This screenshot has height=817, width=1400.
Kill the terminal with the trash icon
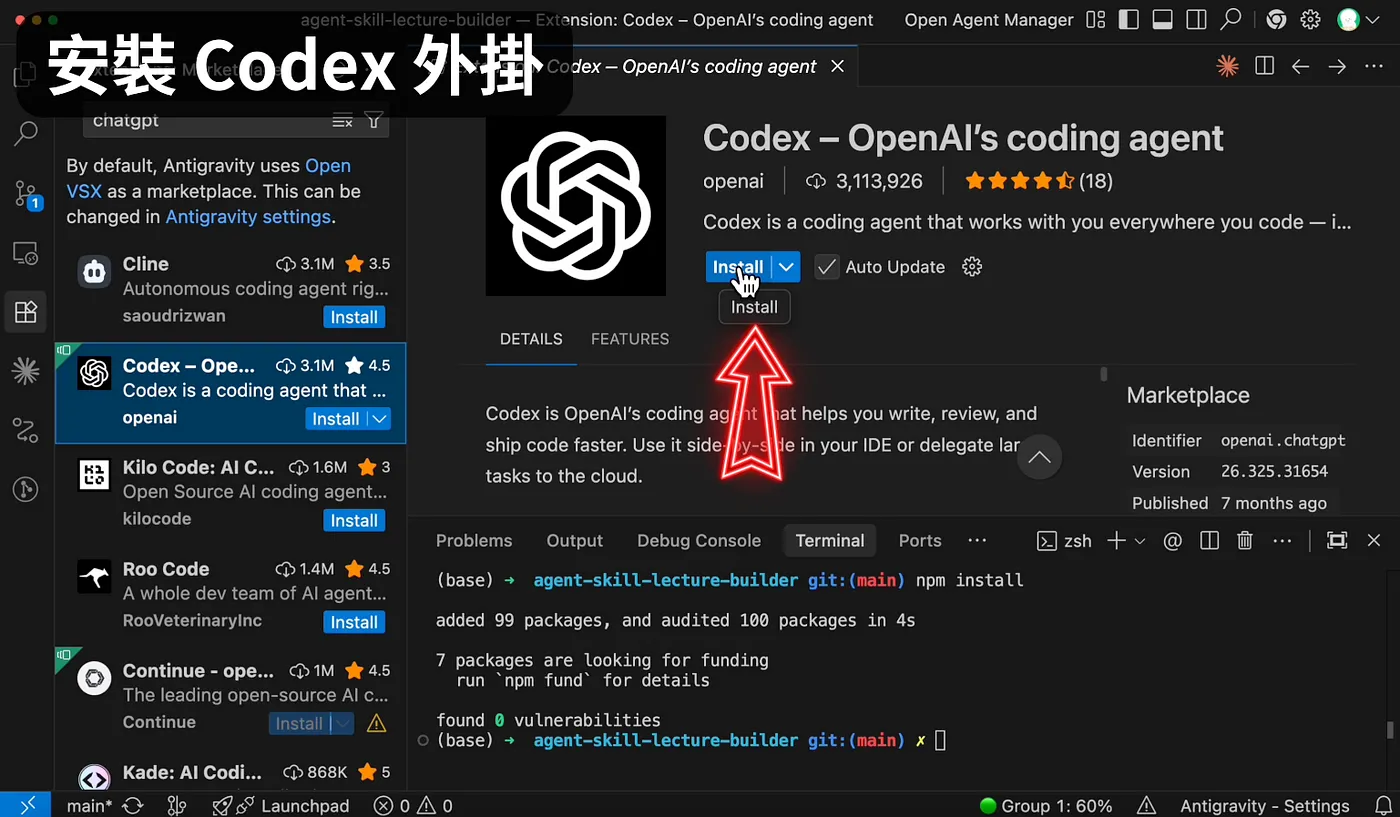pyautogui.click(x=1245, y=541)
